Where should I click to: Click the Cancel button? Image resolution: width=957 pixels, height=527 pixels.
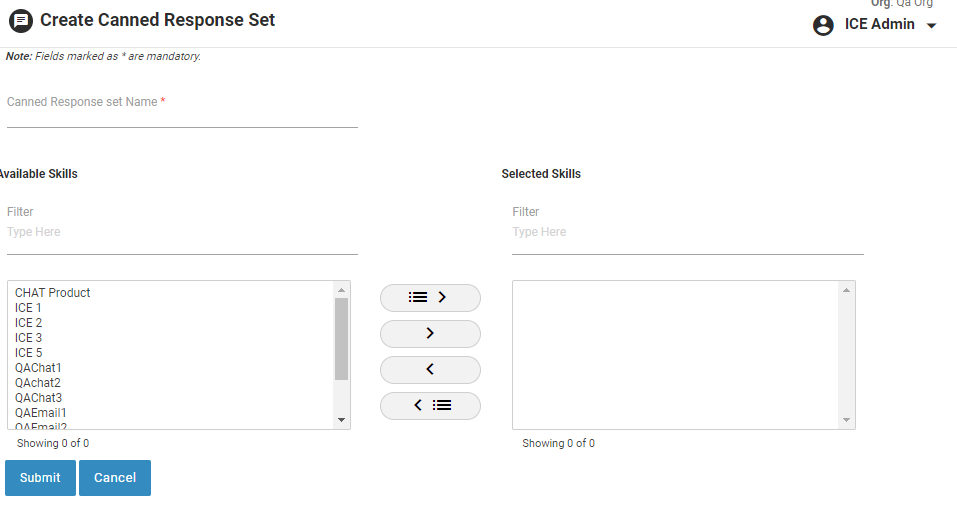pos(115,478)
